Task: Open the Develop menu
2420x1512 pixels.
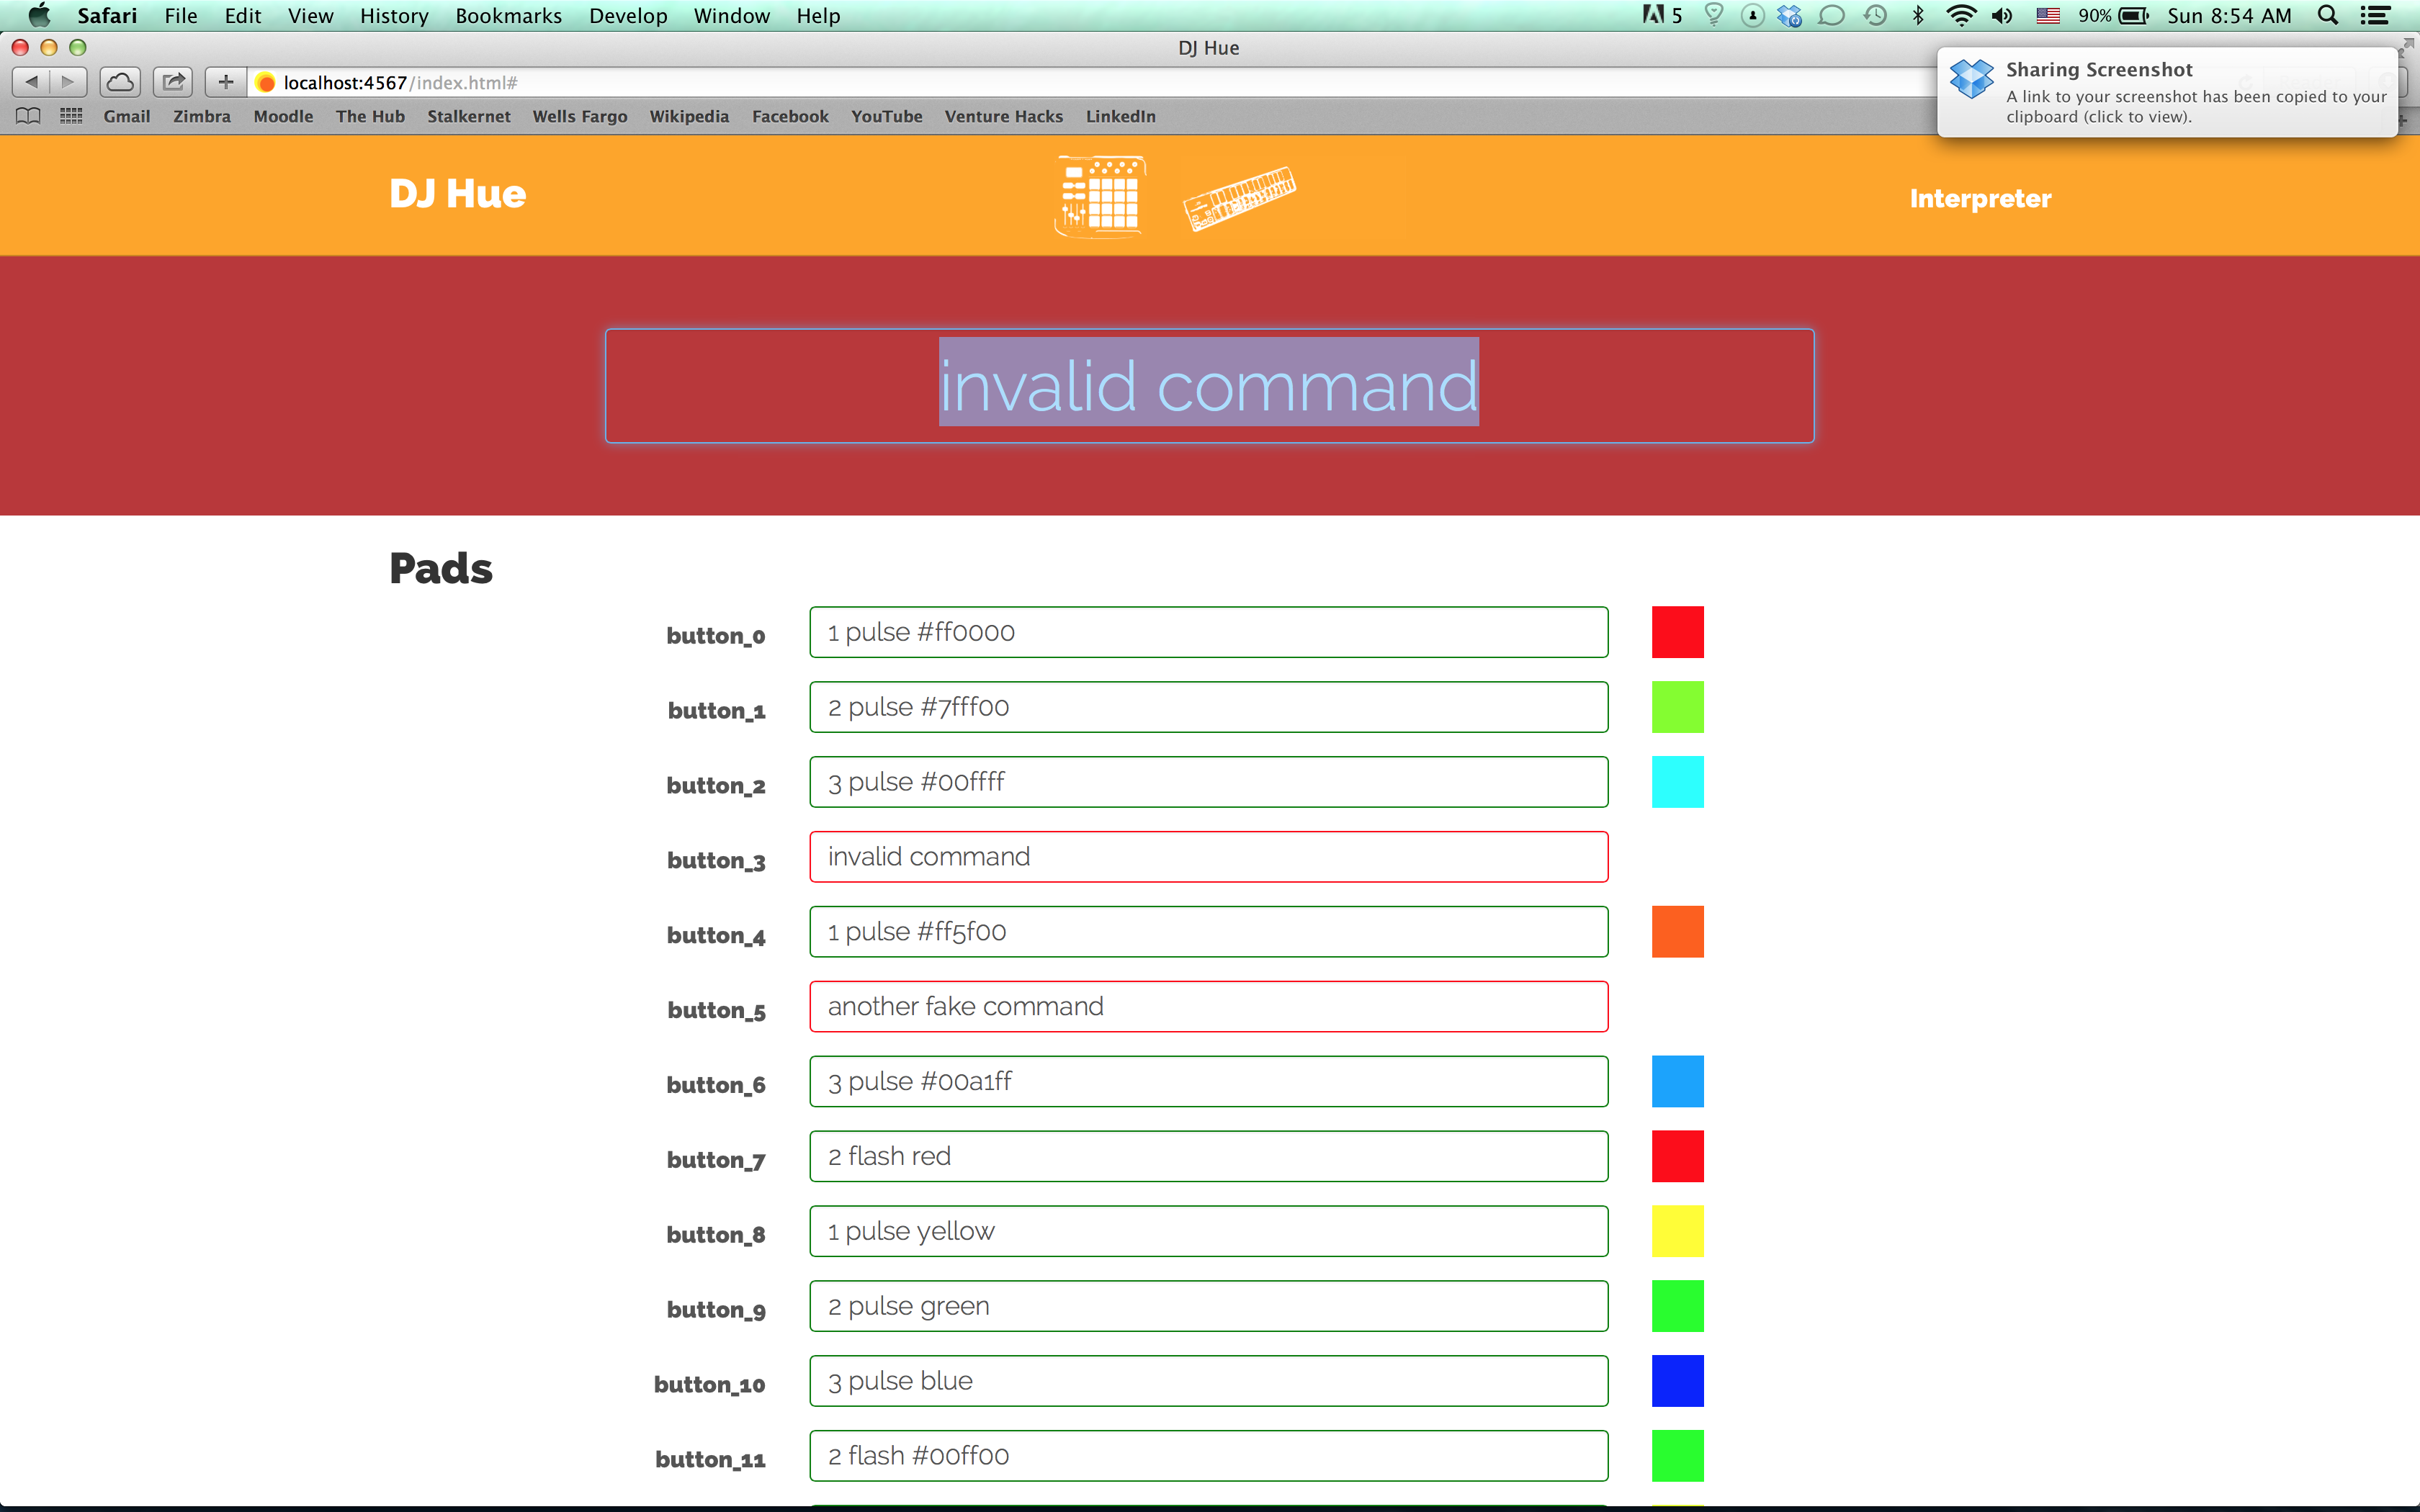Action: point(627,16)
